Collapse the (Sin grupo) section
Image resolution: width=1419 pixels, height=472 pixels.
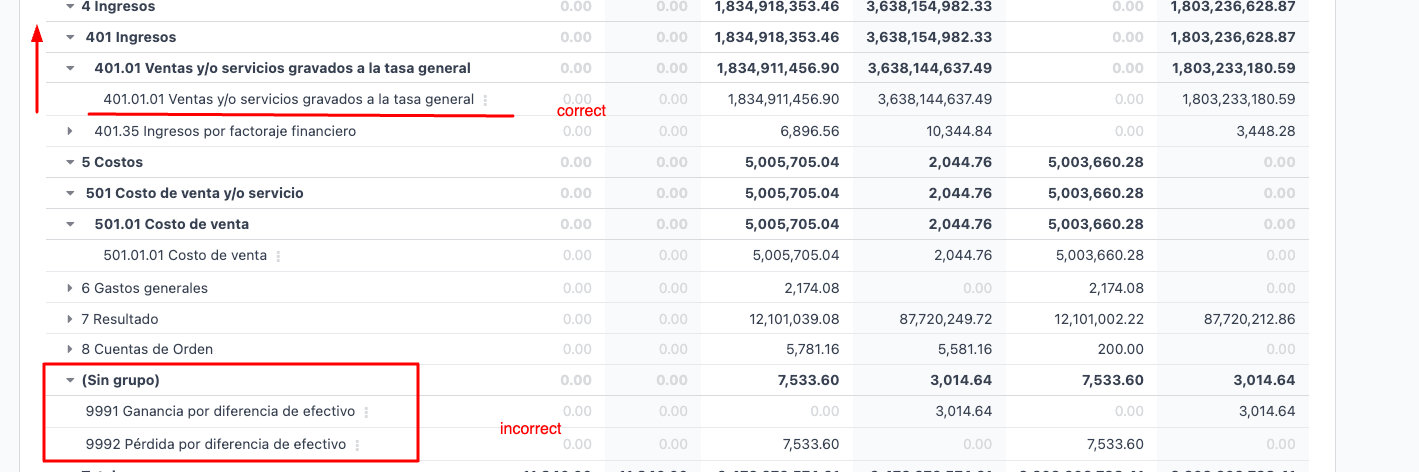pyautogui.click(x=70, y=380)
